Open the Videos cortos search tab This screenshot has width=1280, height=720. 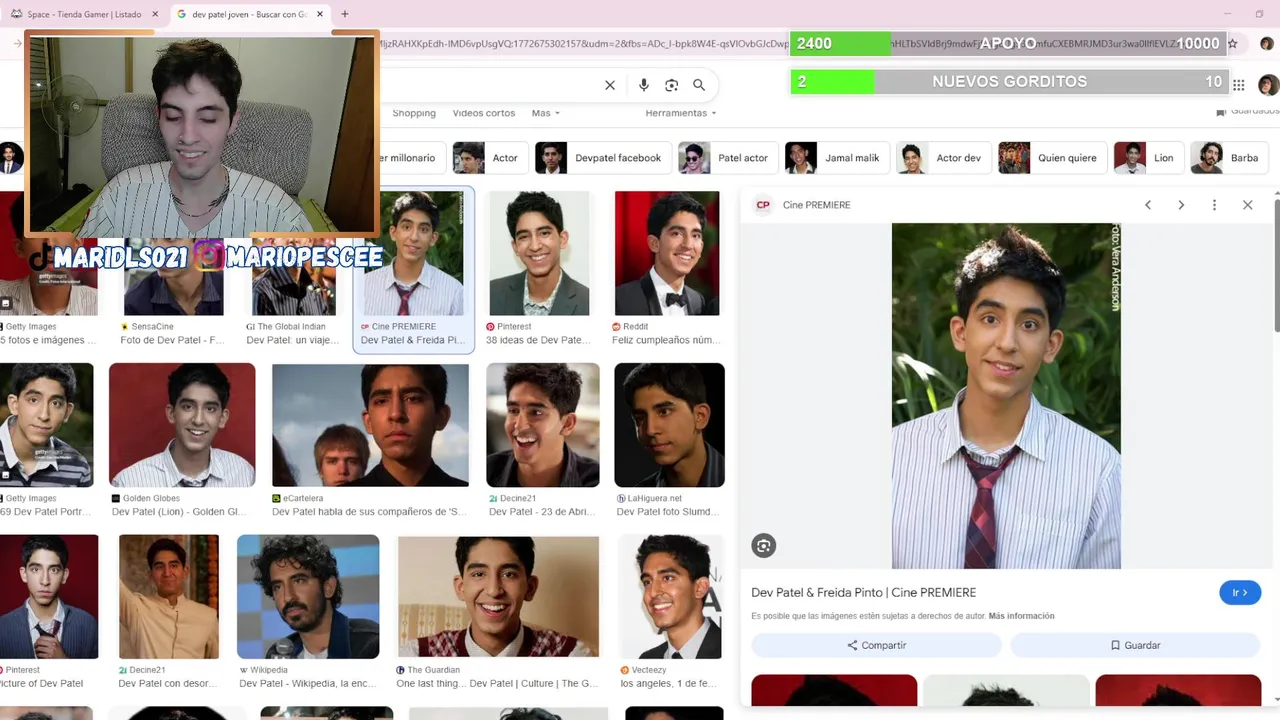(x=484, y=113)
